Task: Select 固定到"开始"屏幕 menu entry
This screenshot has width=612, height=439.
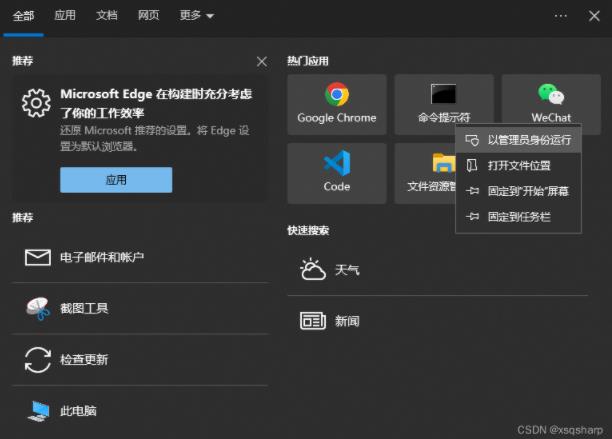Action: 518,191
